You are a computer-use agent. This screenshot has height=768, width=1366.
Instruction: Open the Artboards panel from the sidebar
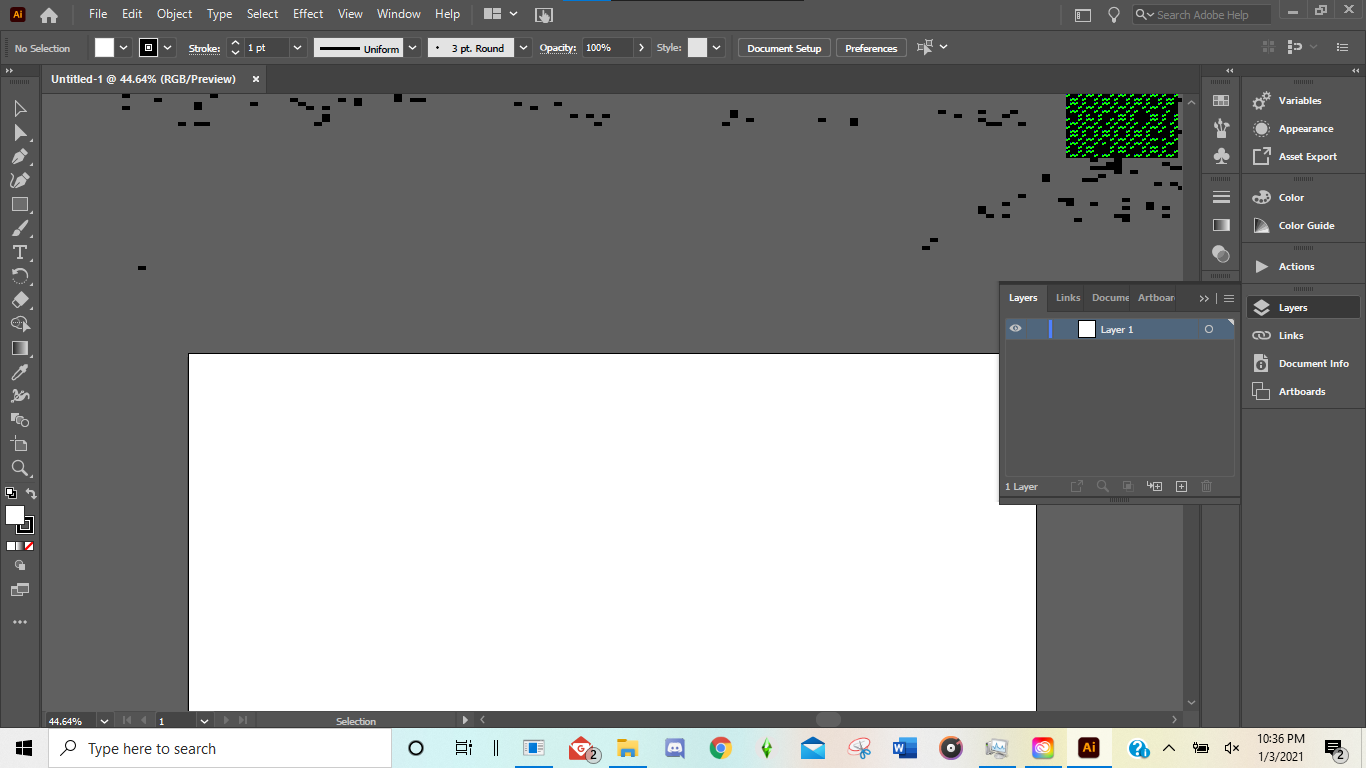pyautogui.click(x=1302, y=391)
